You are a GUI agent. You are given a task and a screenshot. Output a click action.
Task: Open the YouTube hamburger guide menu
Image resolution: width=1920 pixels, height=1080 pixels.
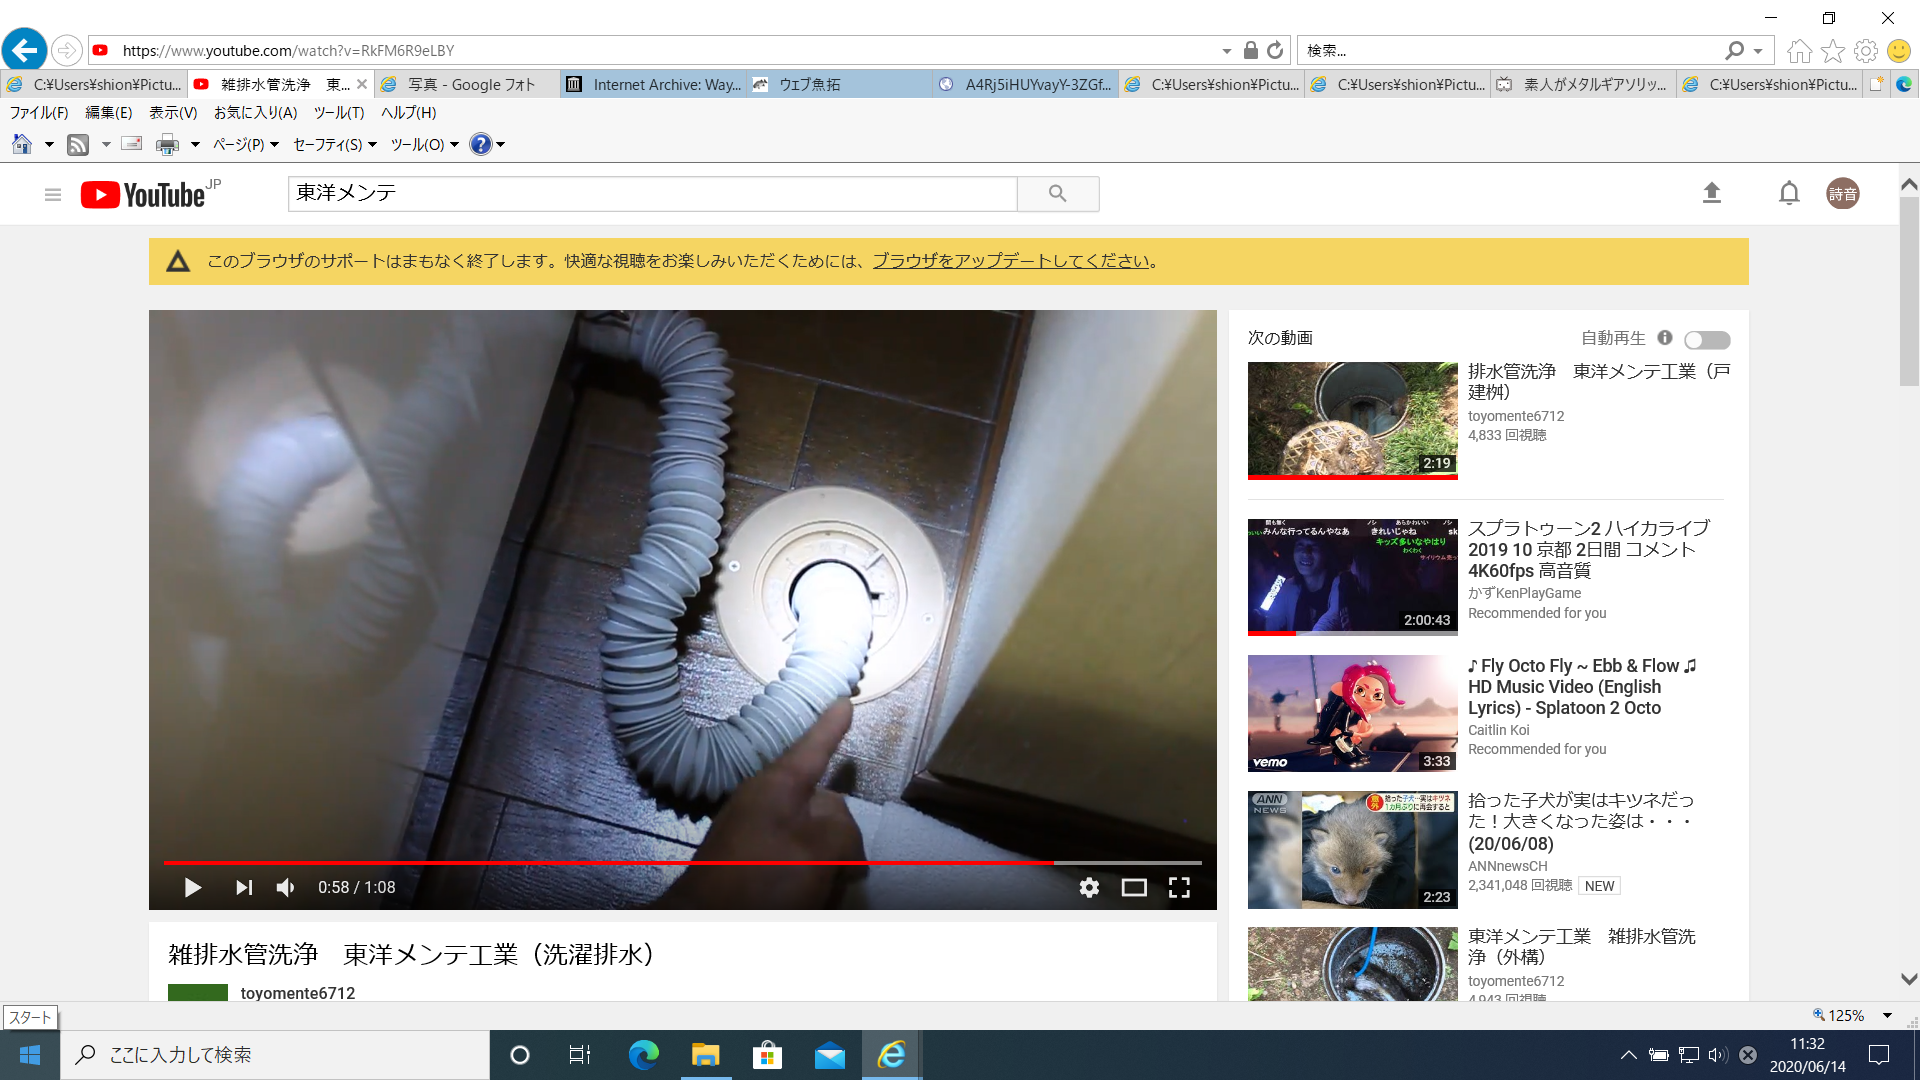click(x=53, y=194)
